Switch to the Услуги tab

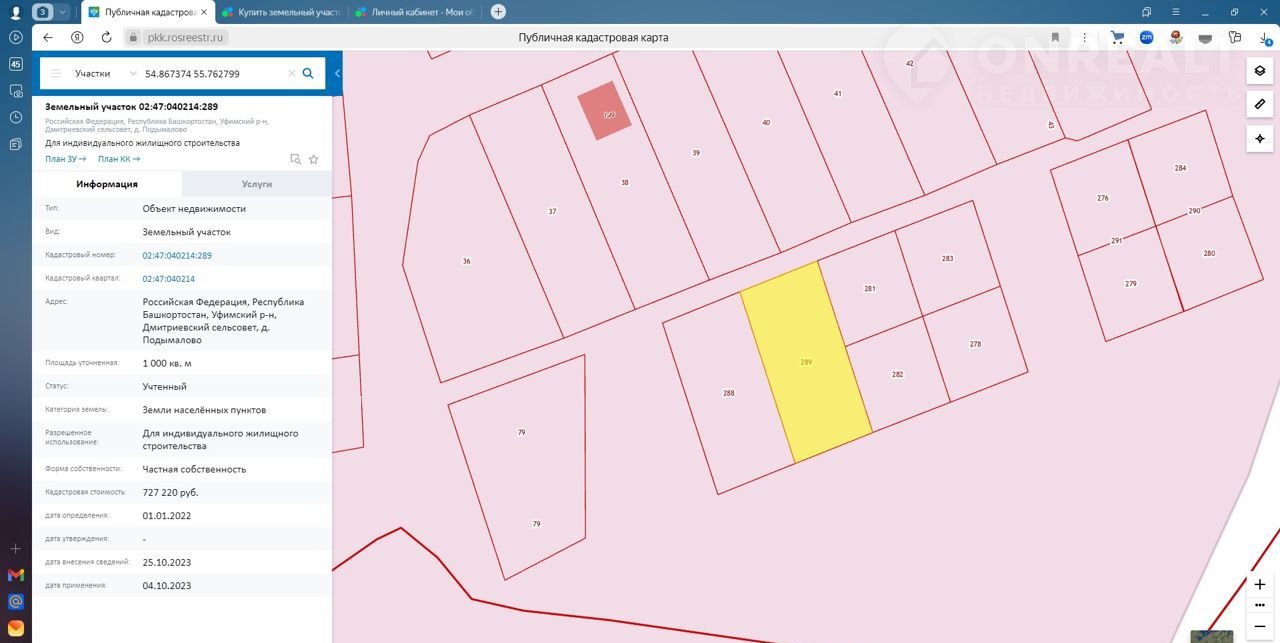pos(257,184)
